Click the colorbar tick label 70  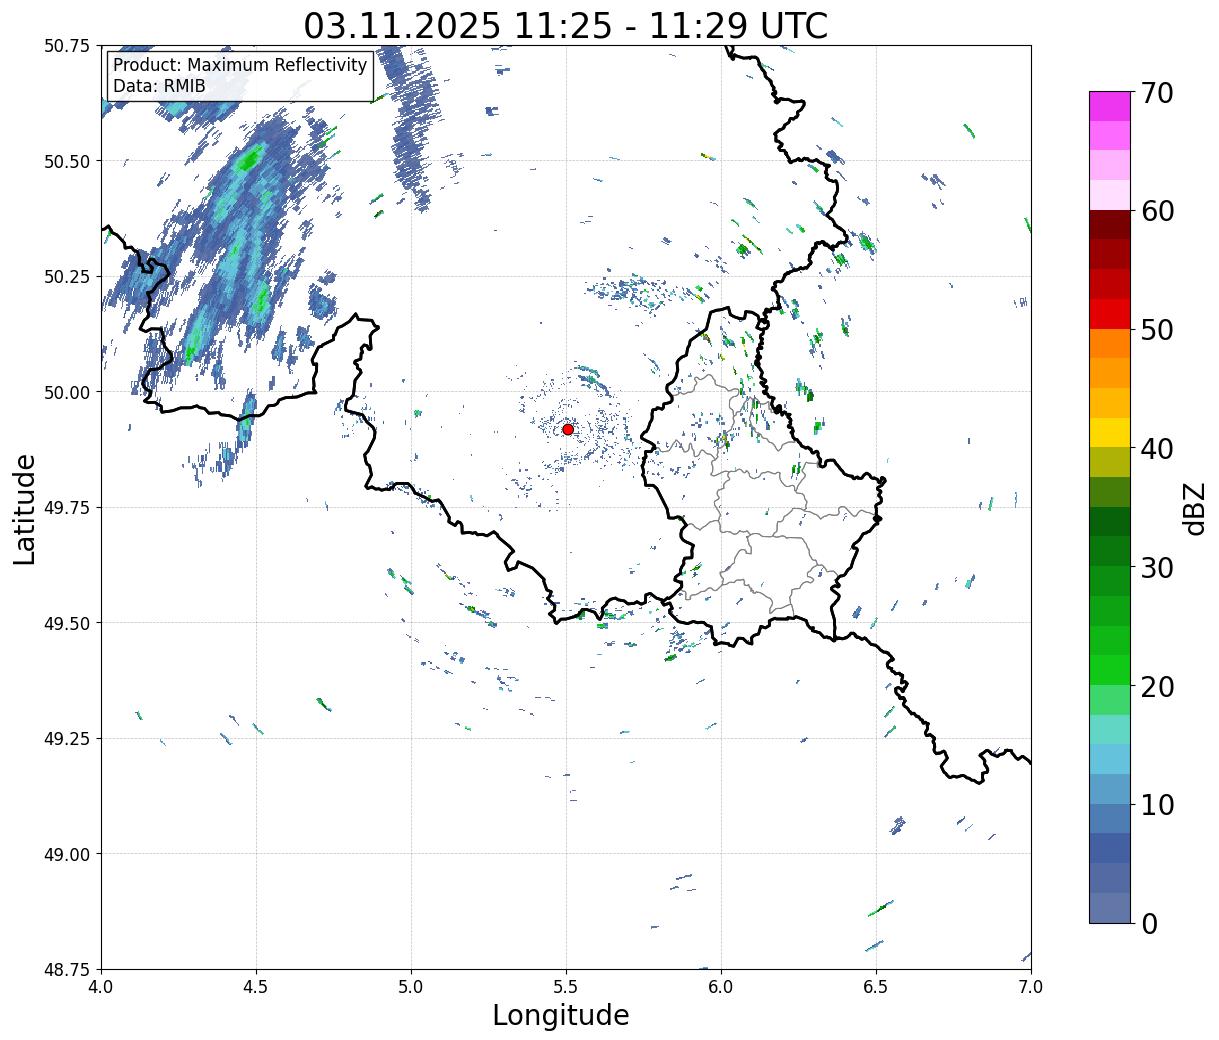click(x=1157, y=92)
